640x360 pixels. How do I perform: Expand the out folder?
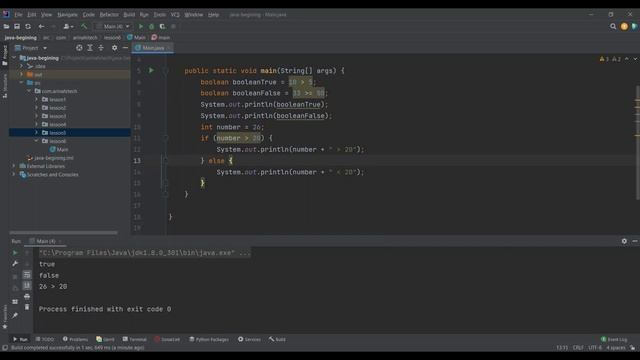pos(22,75)
